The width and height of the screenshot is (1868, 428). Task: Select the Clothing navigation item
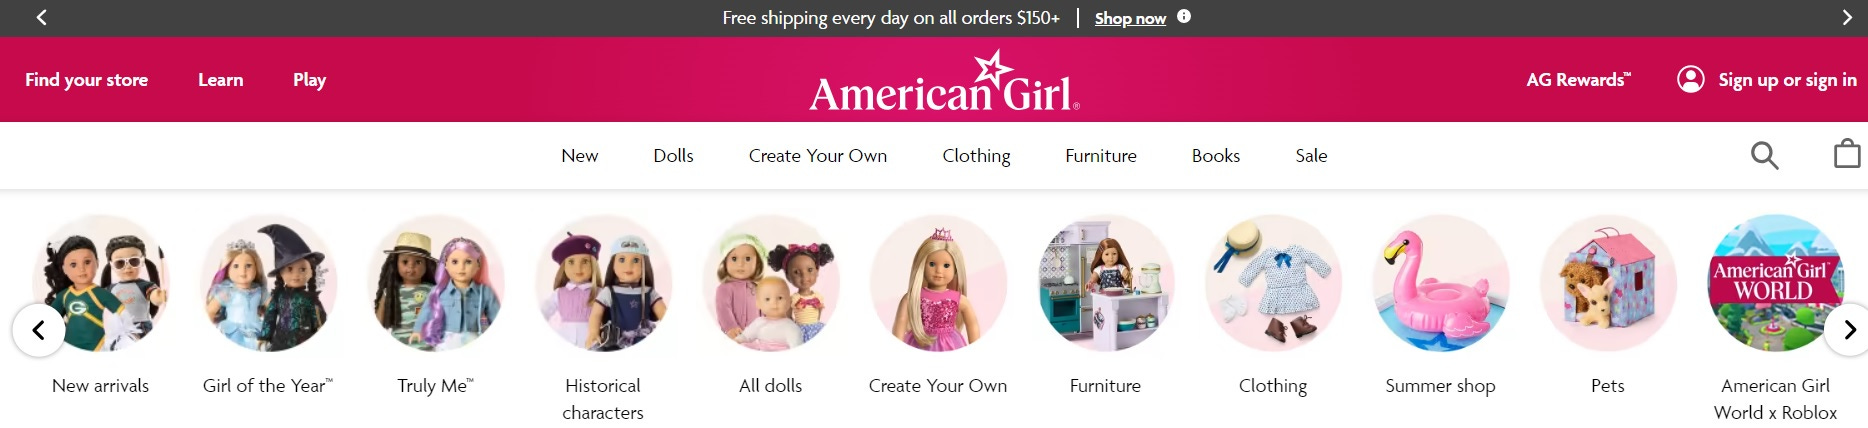click(x=976, y=155)
